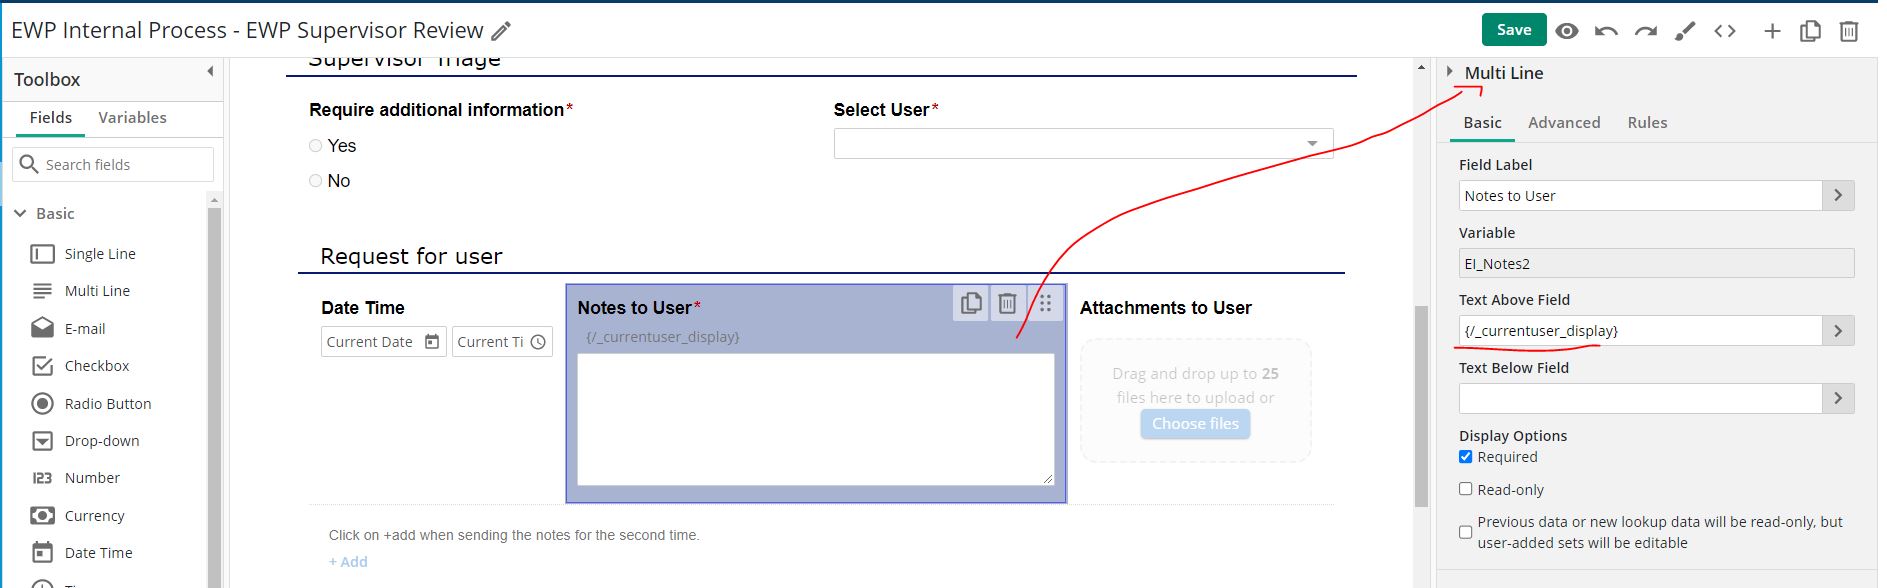The width and height of the screenshot is (1887, 588).
Task: Click the form canvas vertical scrollbar
Action: coord(1421,407)
